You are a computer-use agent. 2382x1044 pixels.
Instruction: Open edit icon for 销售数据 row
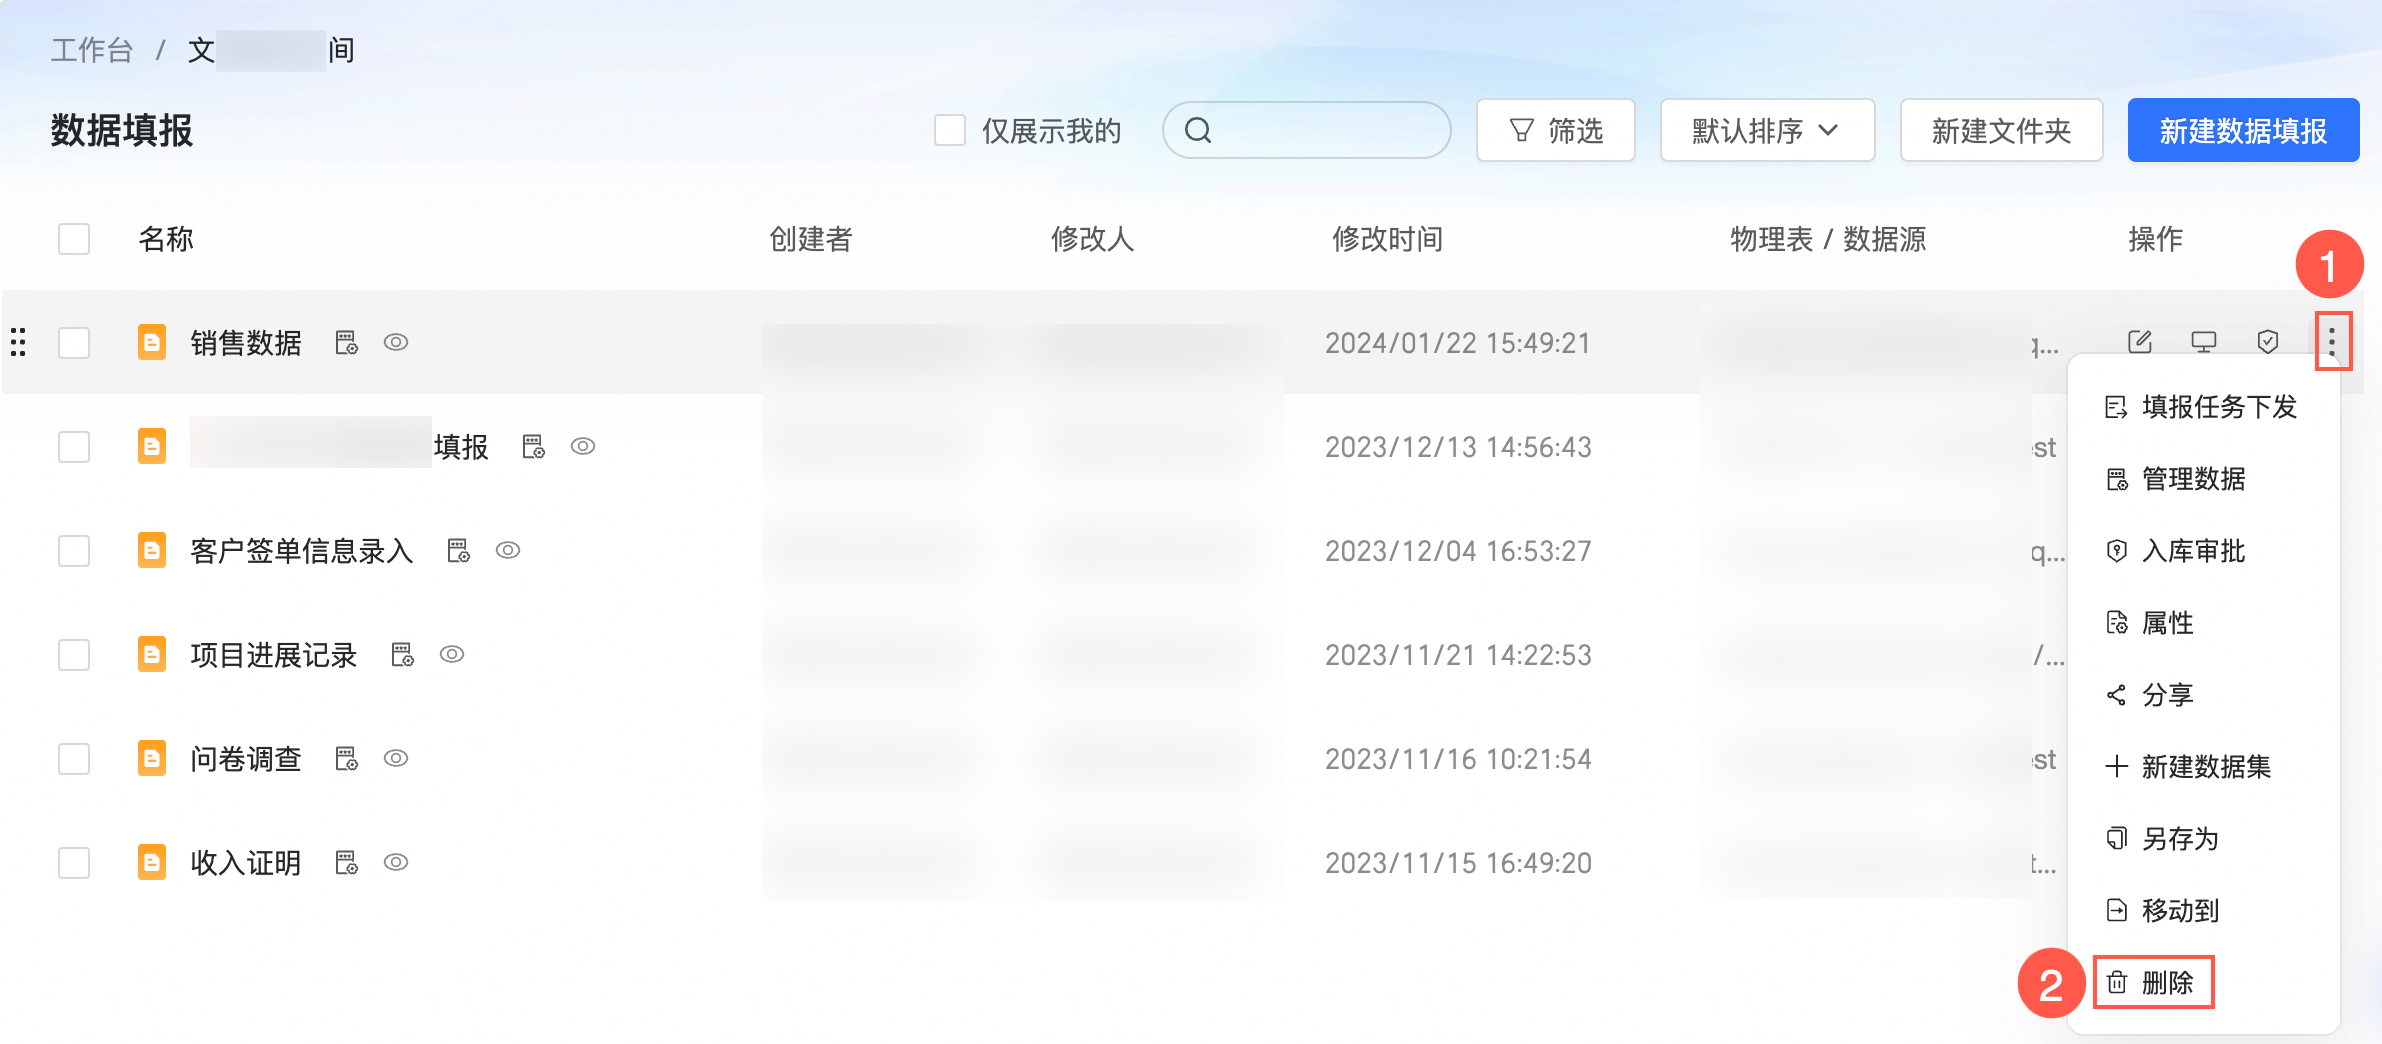(2140, 342)
